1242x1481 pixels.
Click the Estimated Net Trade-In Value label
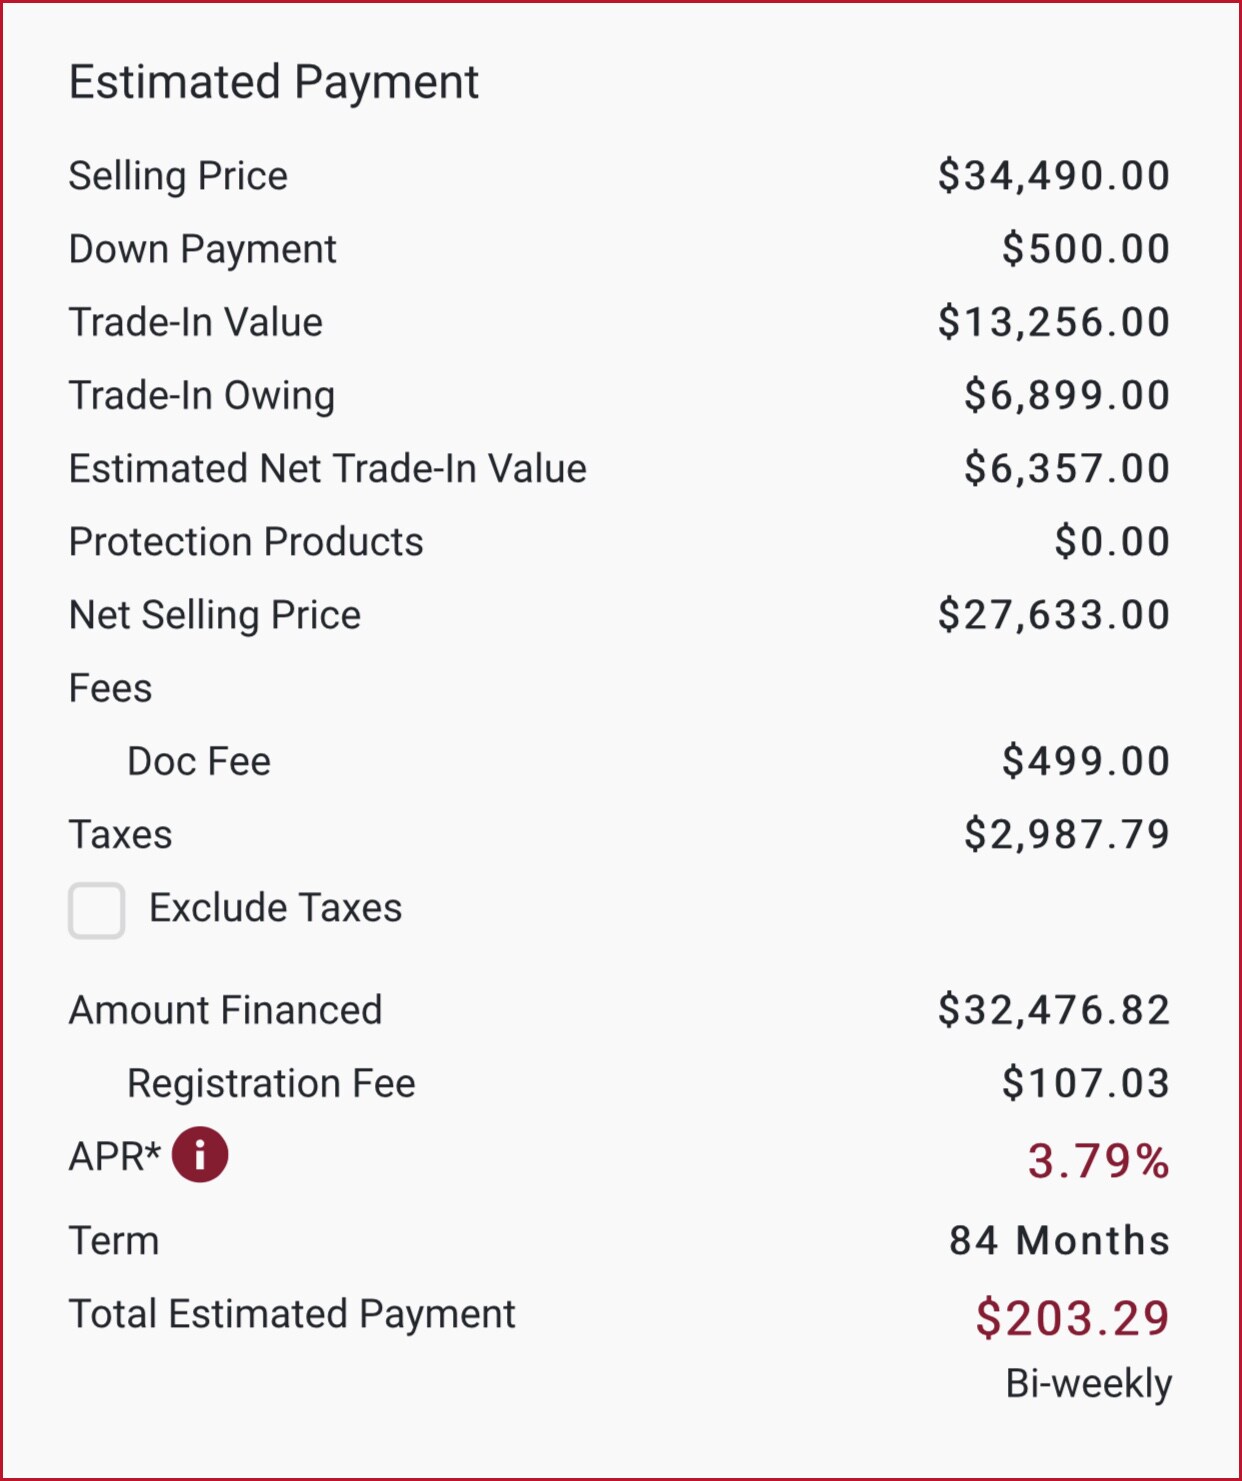tap(327, 468)
